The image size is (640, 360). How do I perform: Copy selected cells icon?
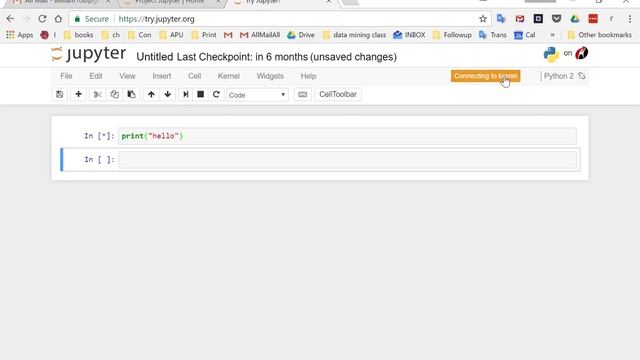coord(114,94)
